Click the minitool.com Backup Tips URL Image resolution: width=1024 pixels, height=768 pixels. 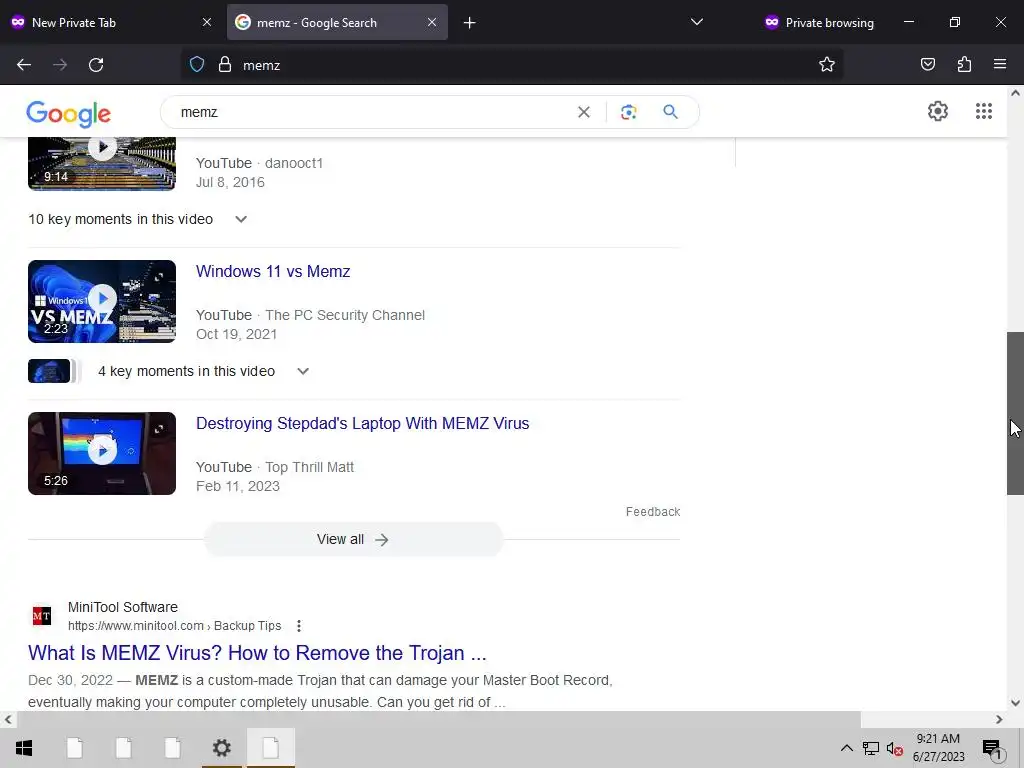pyautogui.click(x=174, y=626)
